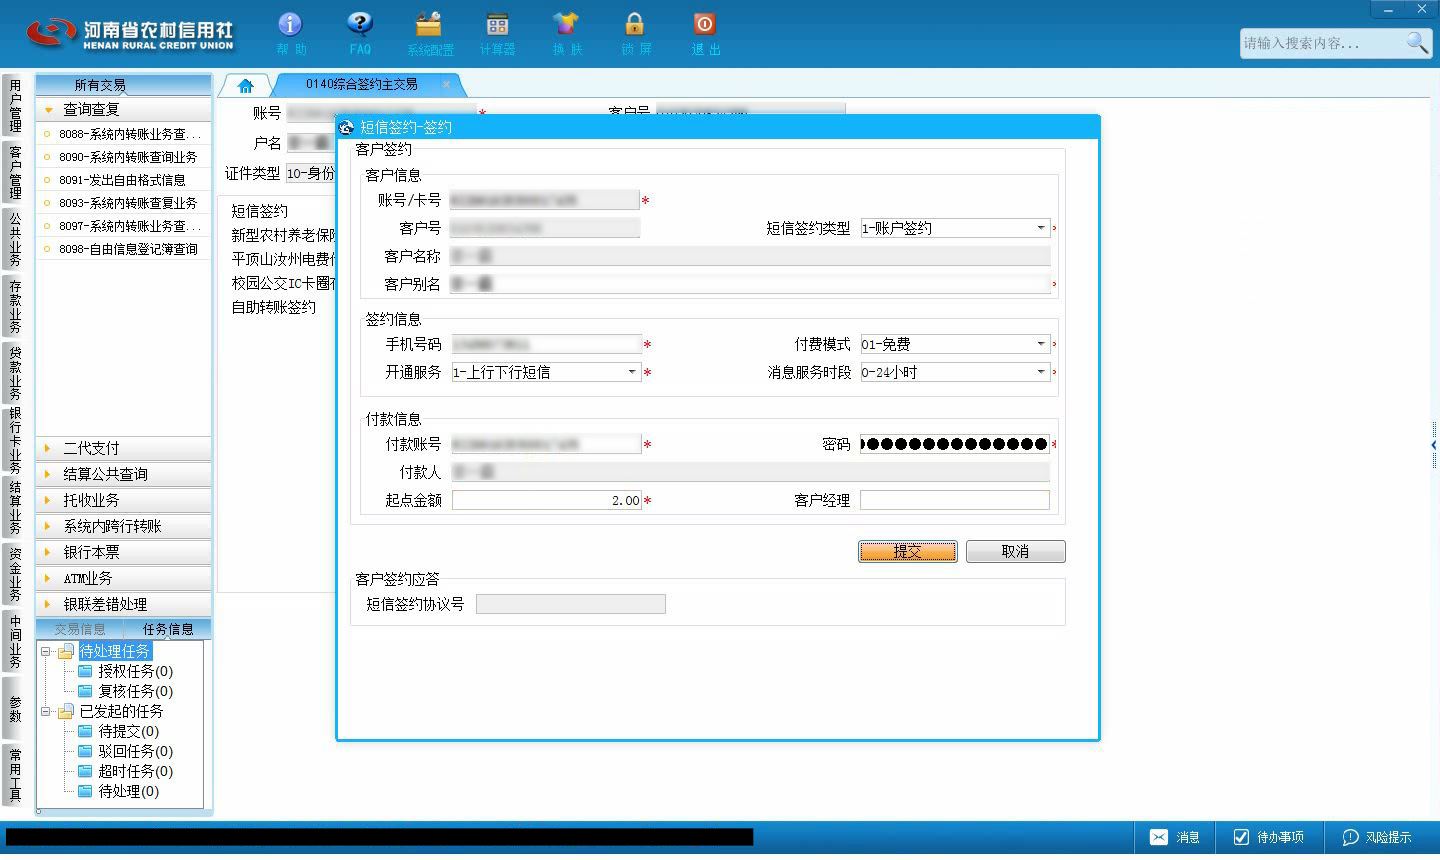Select the 中间业务 vertical tab

15,642
